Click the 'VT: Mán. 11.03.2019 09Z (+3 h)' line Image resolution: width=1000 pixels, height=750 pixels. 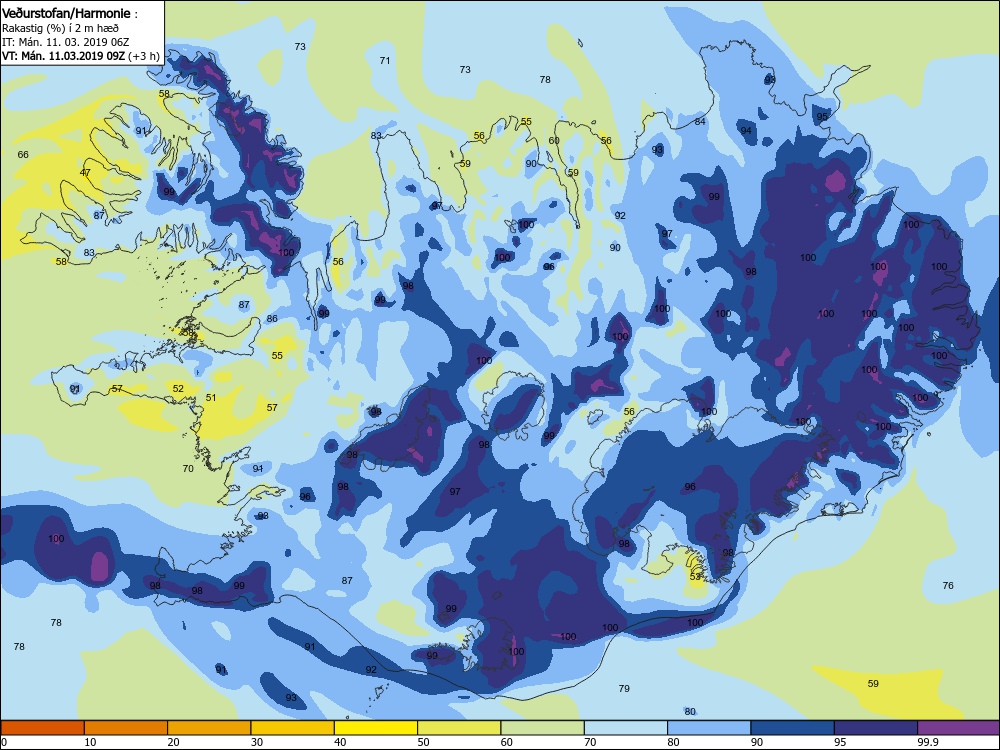[x=80, y=56]
